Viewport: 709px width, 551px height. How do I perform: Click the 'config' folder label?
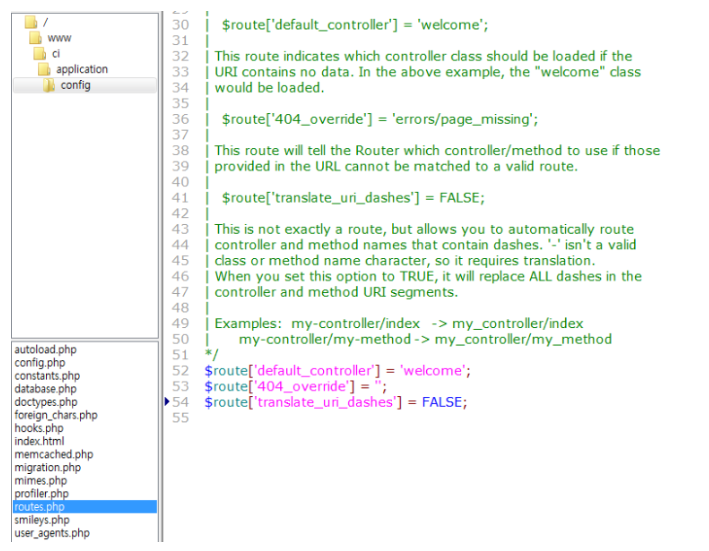(x=76, y=85)
